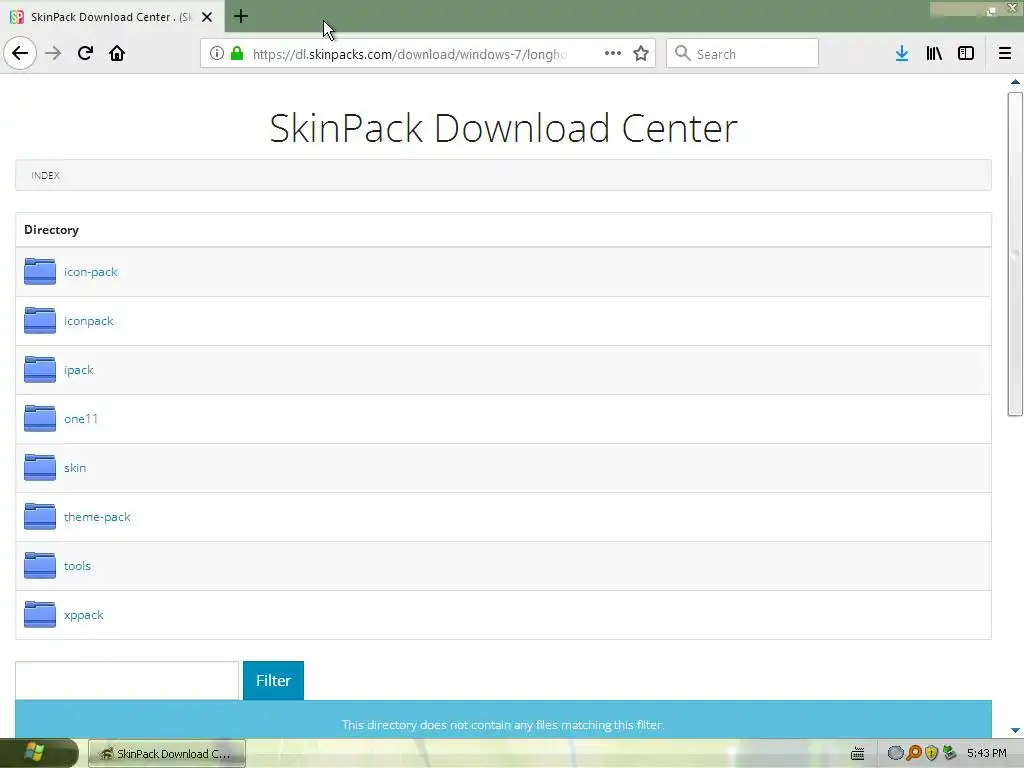Click the INDEX breadcrumb

(45, 175)
